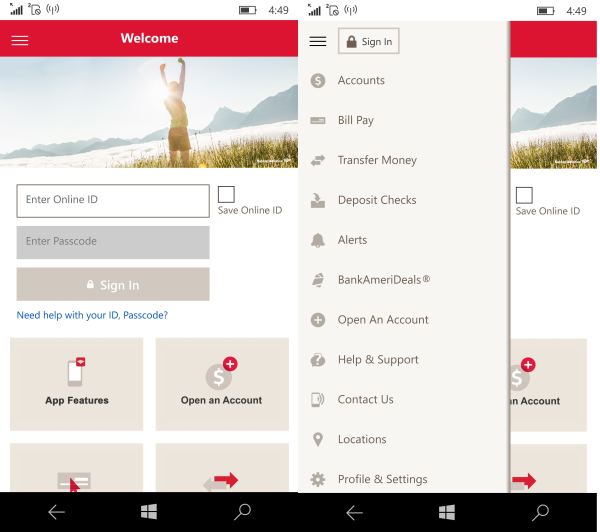The width and height of the screenshot is (600, 532).
Task: Tap the Search magnifier on left phone
Action: [x=242, y=512]
